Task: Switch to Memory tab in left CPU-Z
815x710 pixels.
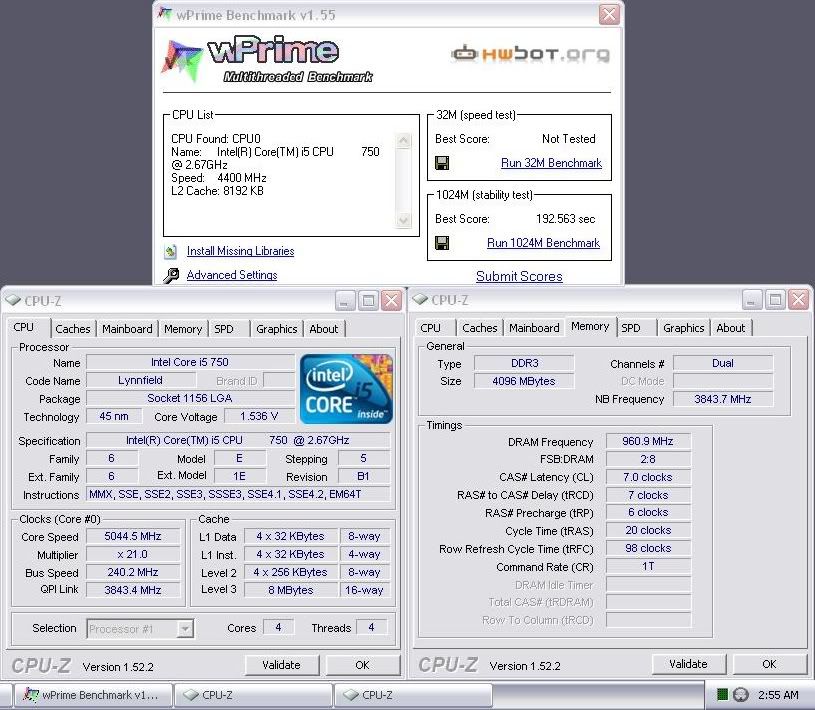Action: [x=183, y=329]
